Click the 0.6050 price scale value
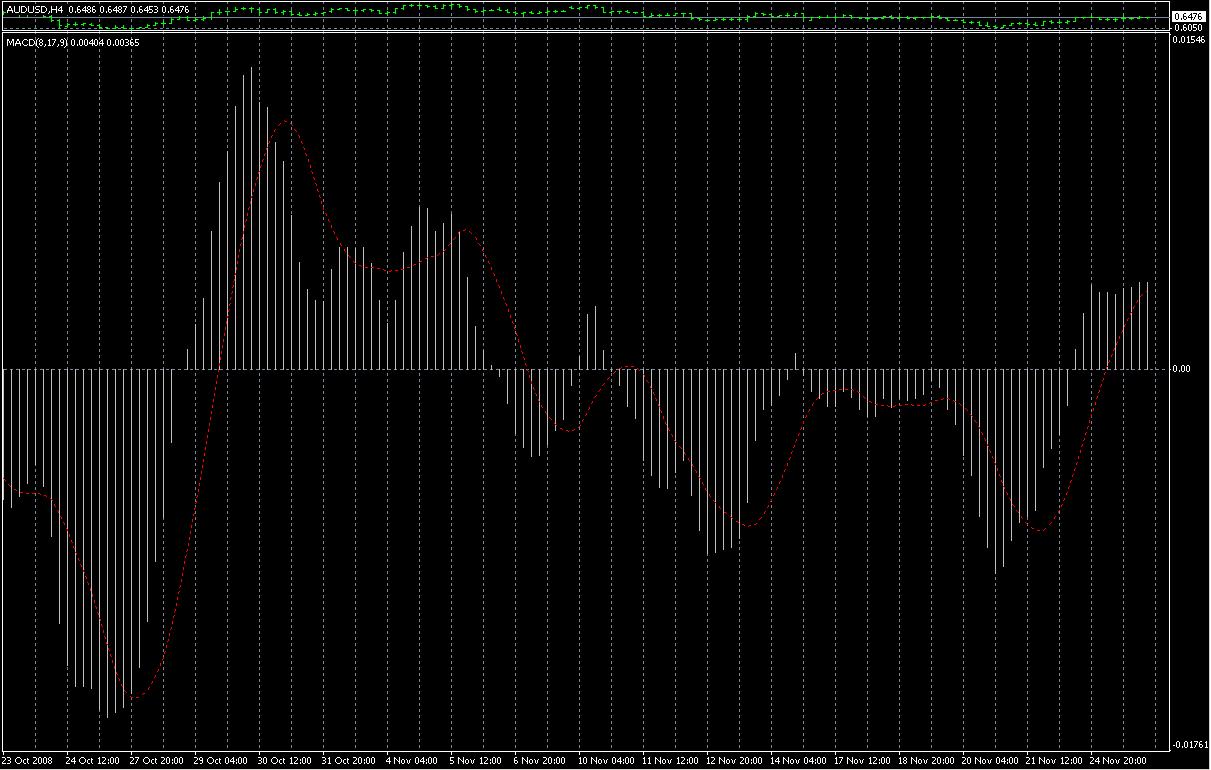1211x770 pixels. [x=1190, y=26]
